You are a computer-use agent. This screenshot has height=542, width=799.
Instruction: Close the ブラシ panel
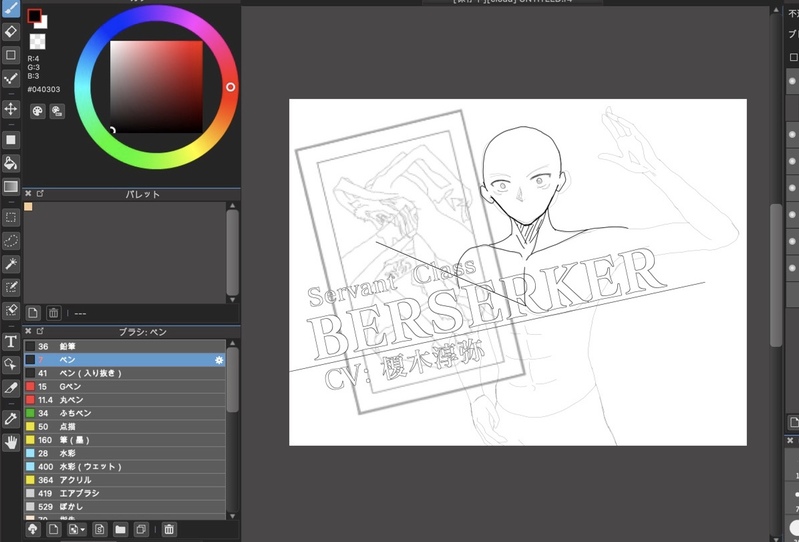(x=28, y=331)
